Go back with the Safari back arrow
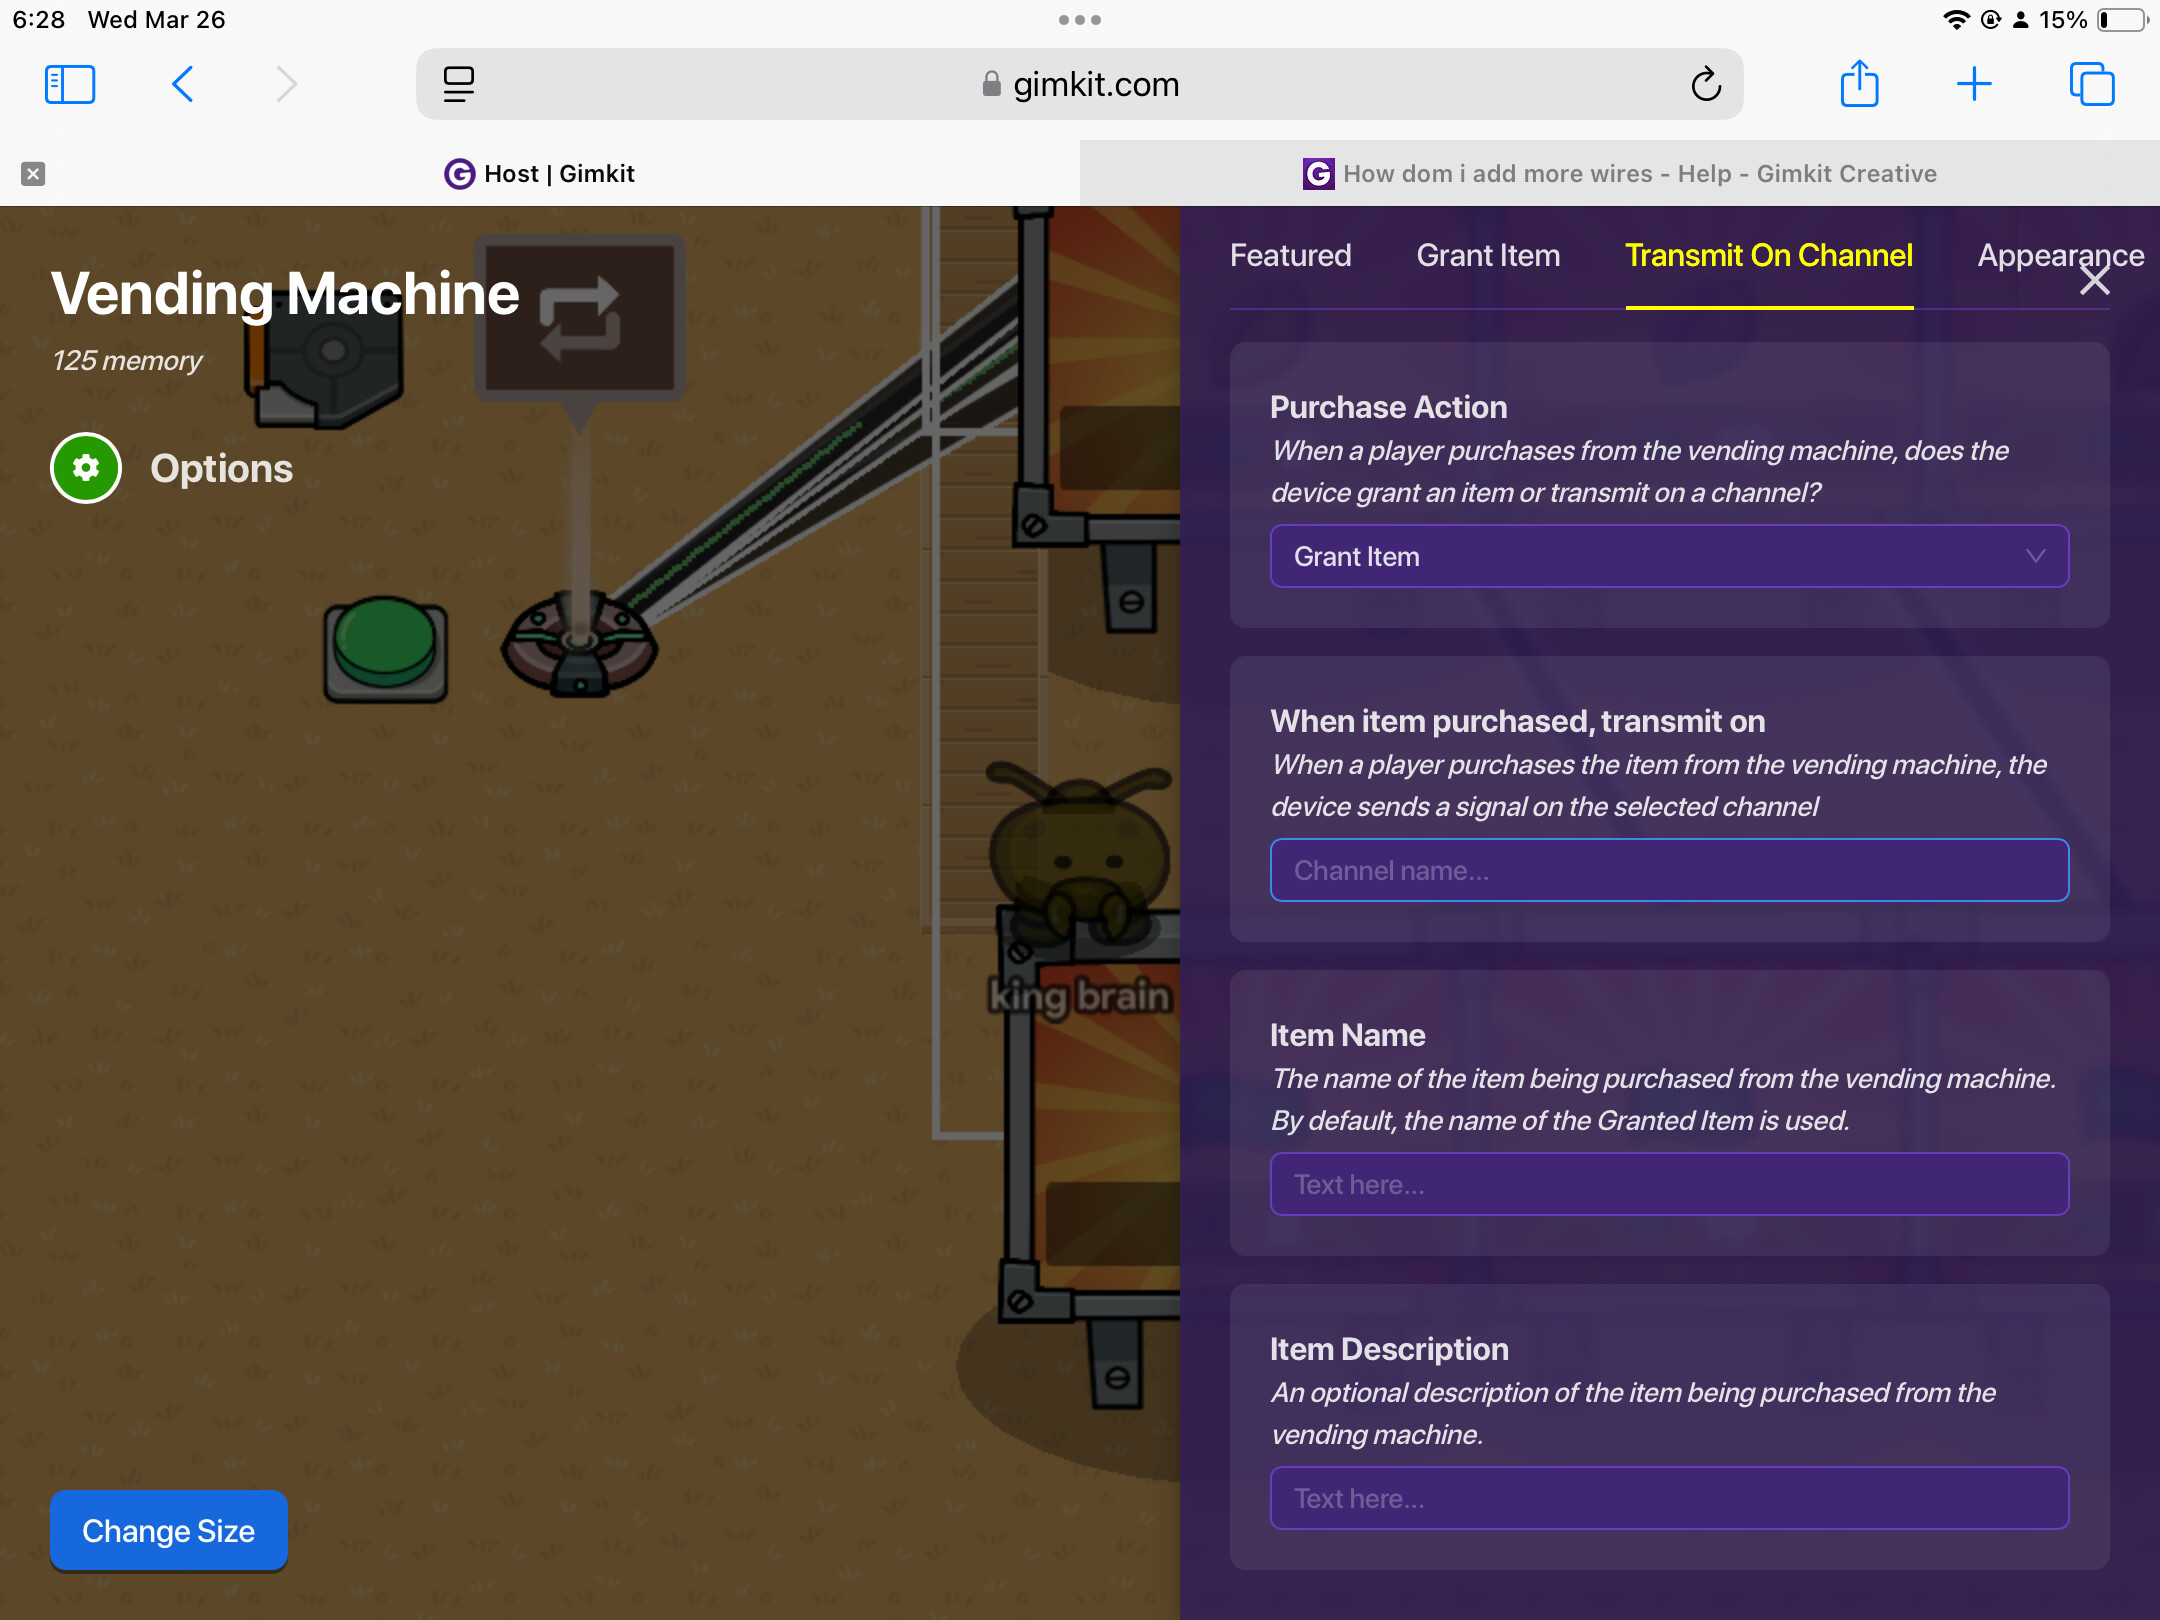 [x=183, y=84]
